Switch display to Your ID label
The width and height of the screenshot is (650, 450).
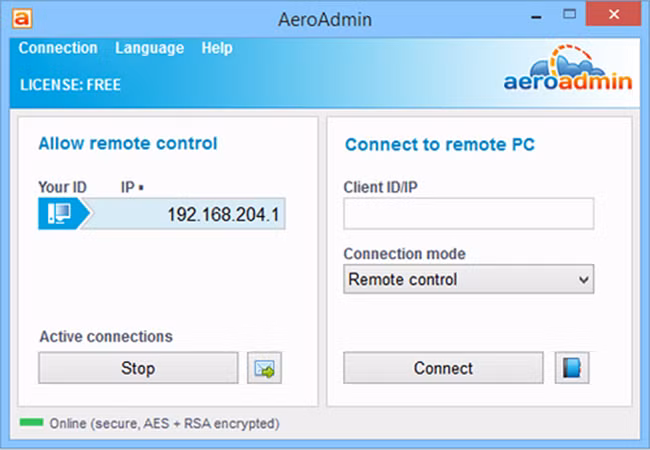click(x=62, y=187)
